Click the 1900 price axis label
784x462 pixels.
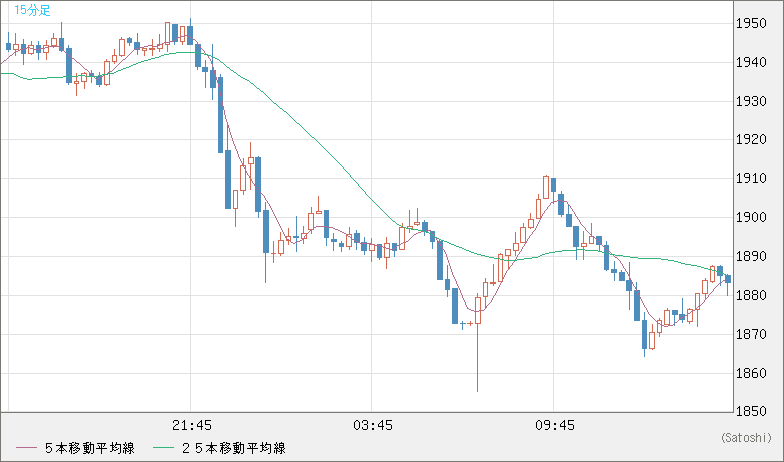[751, 218]
